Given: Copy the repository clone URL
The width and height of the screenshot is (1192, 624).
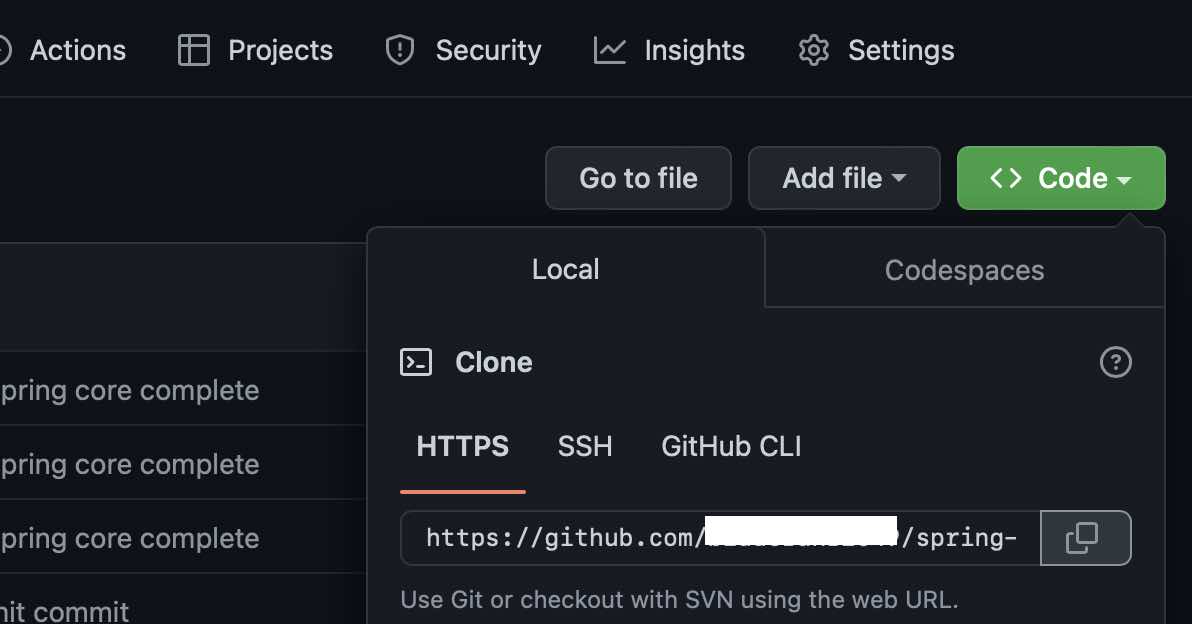Looking at the screenshot, I should tap(1086, 538).
